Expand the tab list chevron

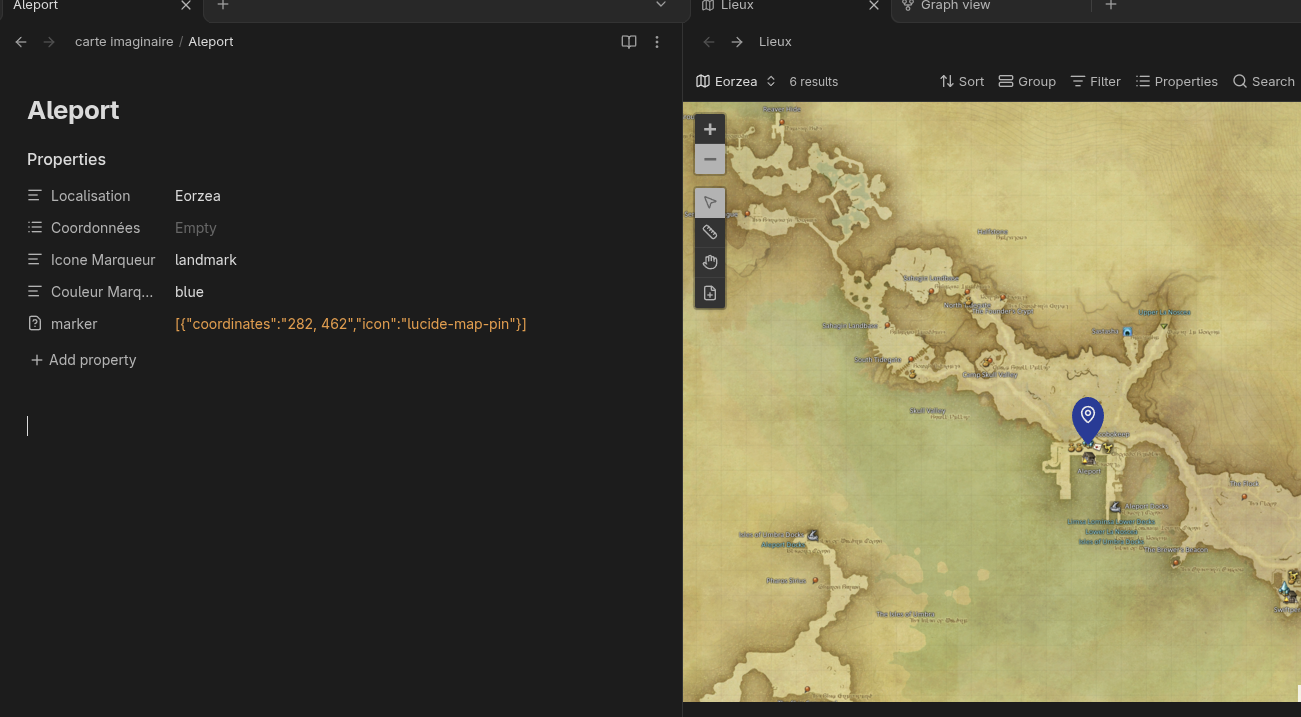click(661, 6)
